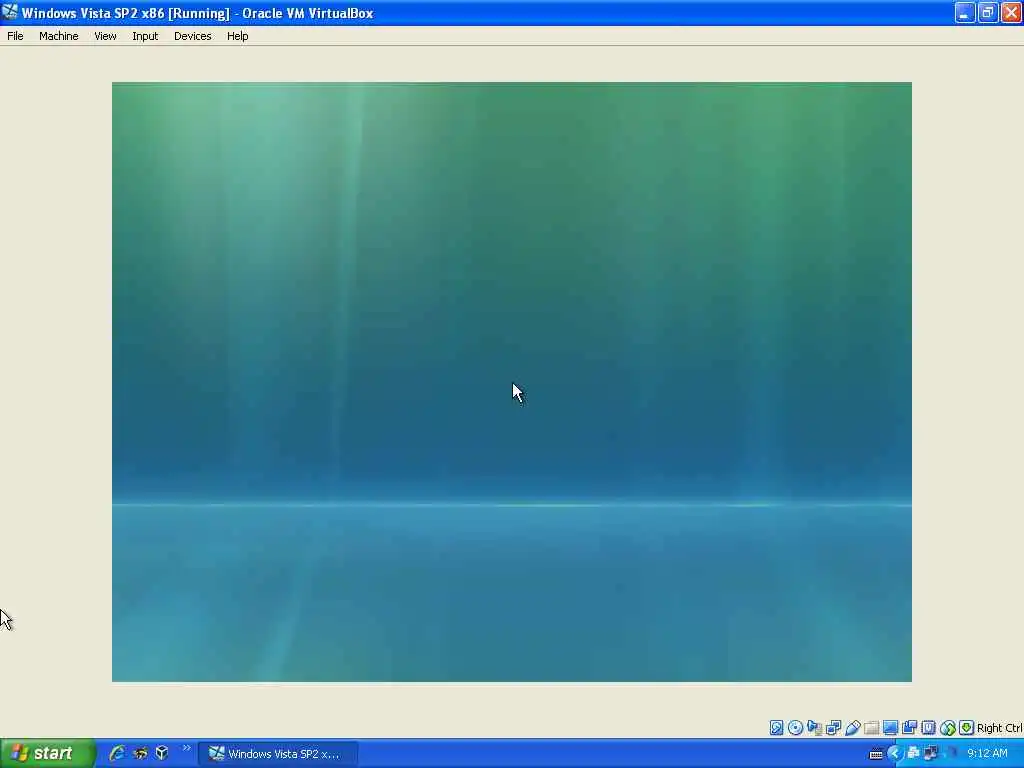The image size is (1024, 768).
Task: Click the network computers tray icon
Action: point(931,753)
